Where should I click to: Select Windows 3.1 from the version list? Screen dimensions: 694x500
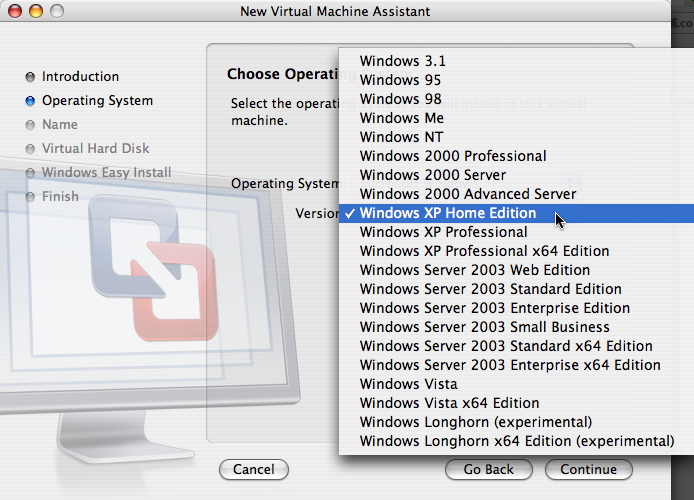pos(402,61)
